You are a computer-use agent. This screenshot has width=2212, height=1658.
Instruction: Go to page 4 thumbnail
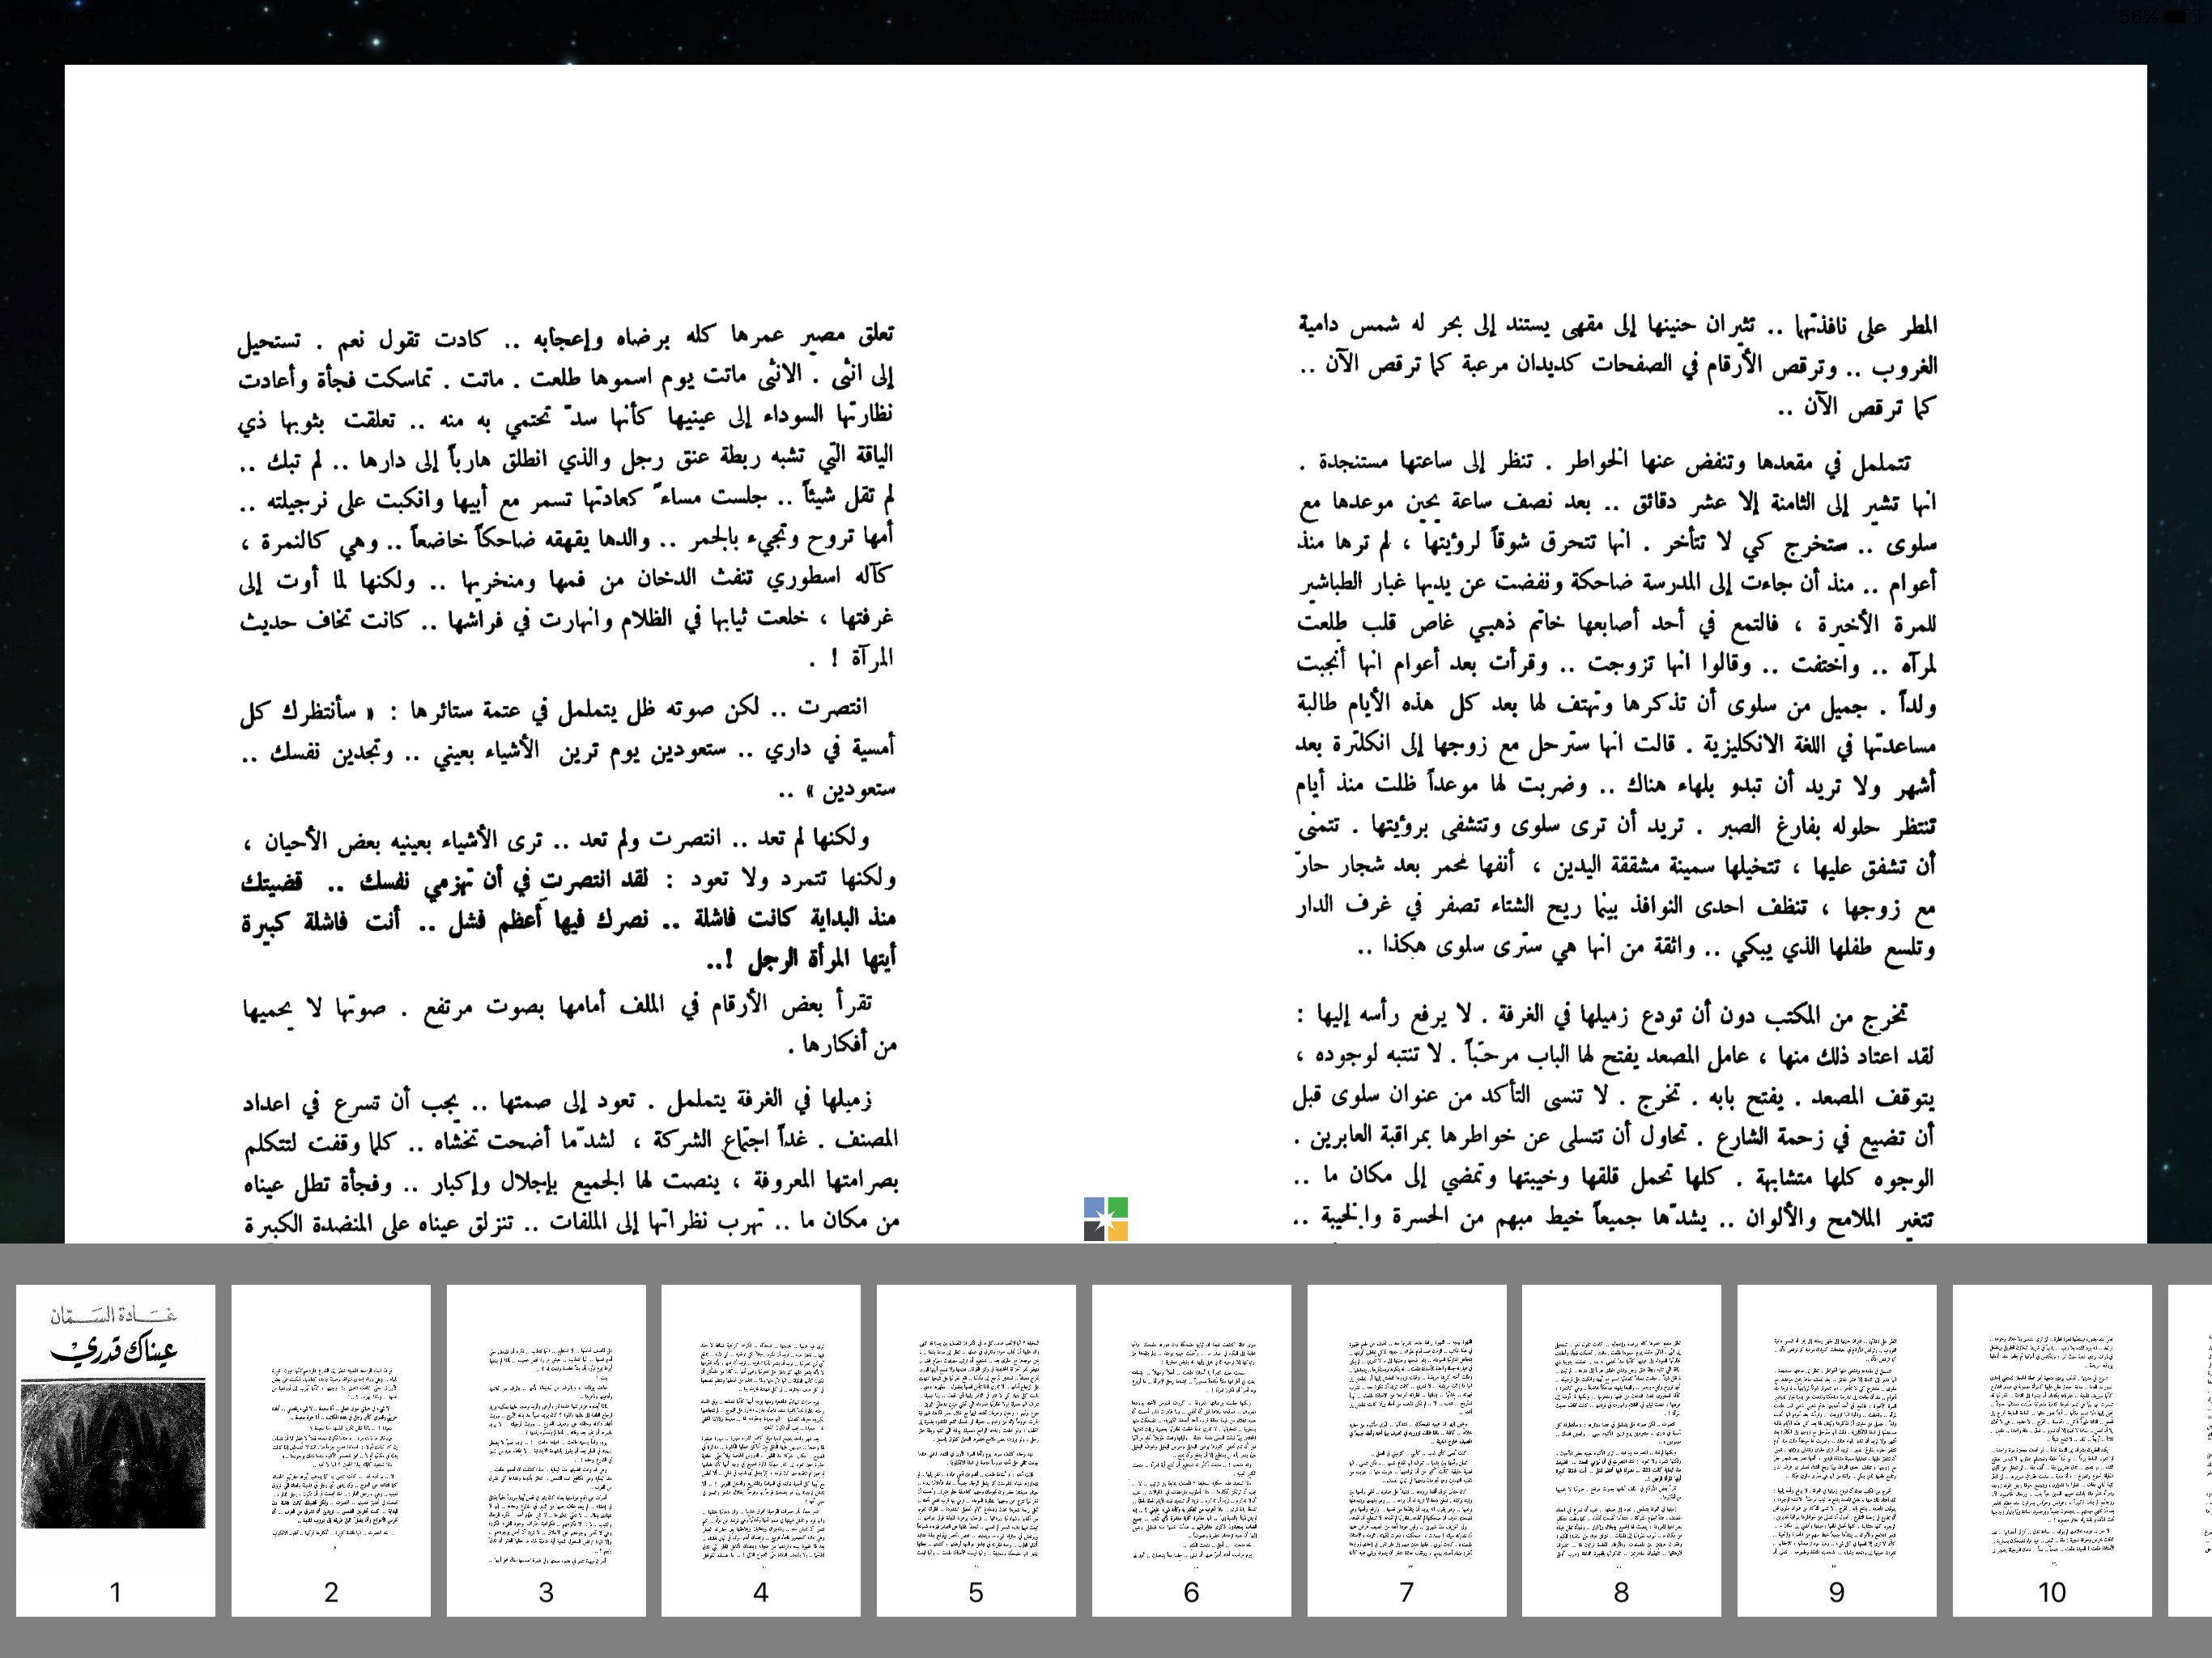tap(761, 1450)
